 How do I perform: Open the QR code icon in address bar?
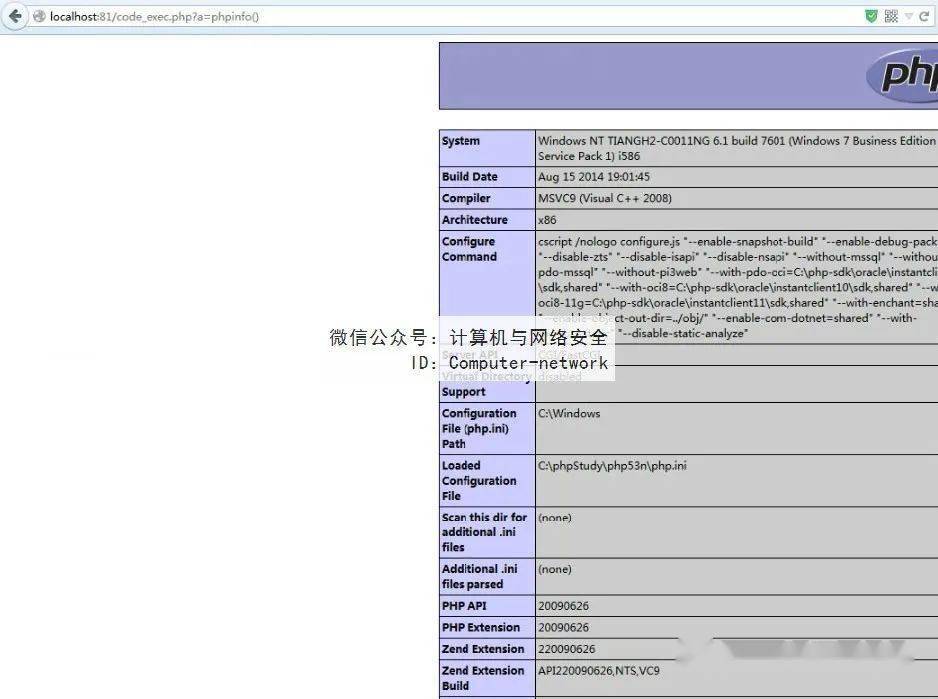click(891, 17)
